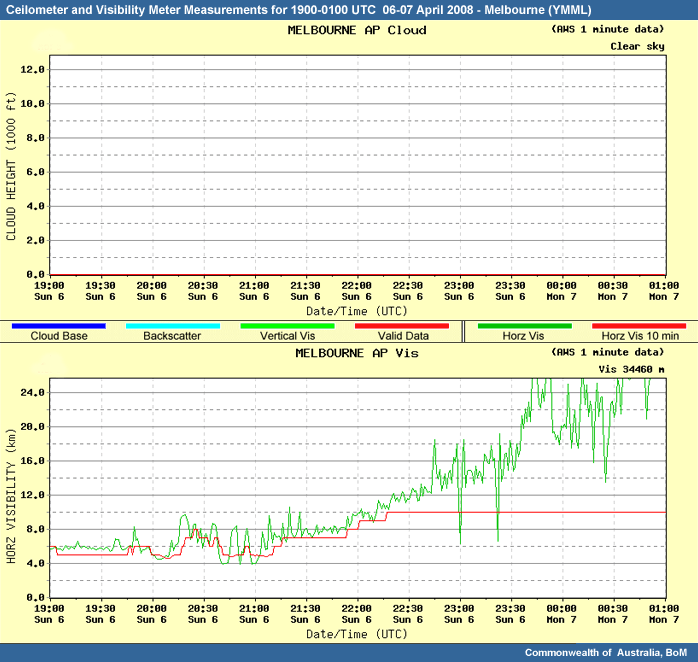Viewport: 698px width, 662px height.
Task: Click the '20:30 Sun 6' label under visibility chart
Action: (x=203, y=614)
